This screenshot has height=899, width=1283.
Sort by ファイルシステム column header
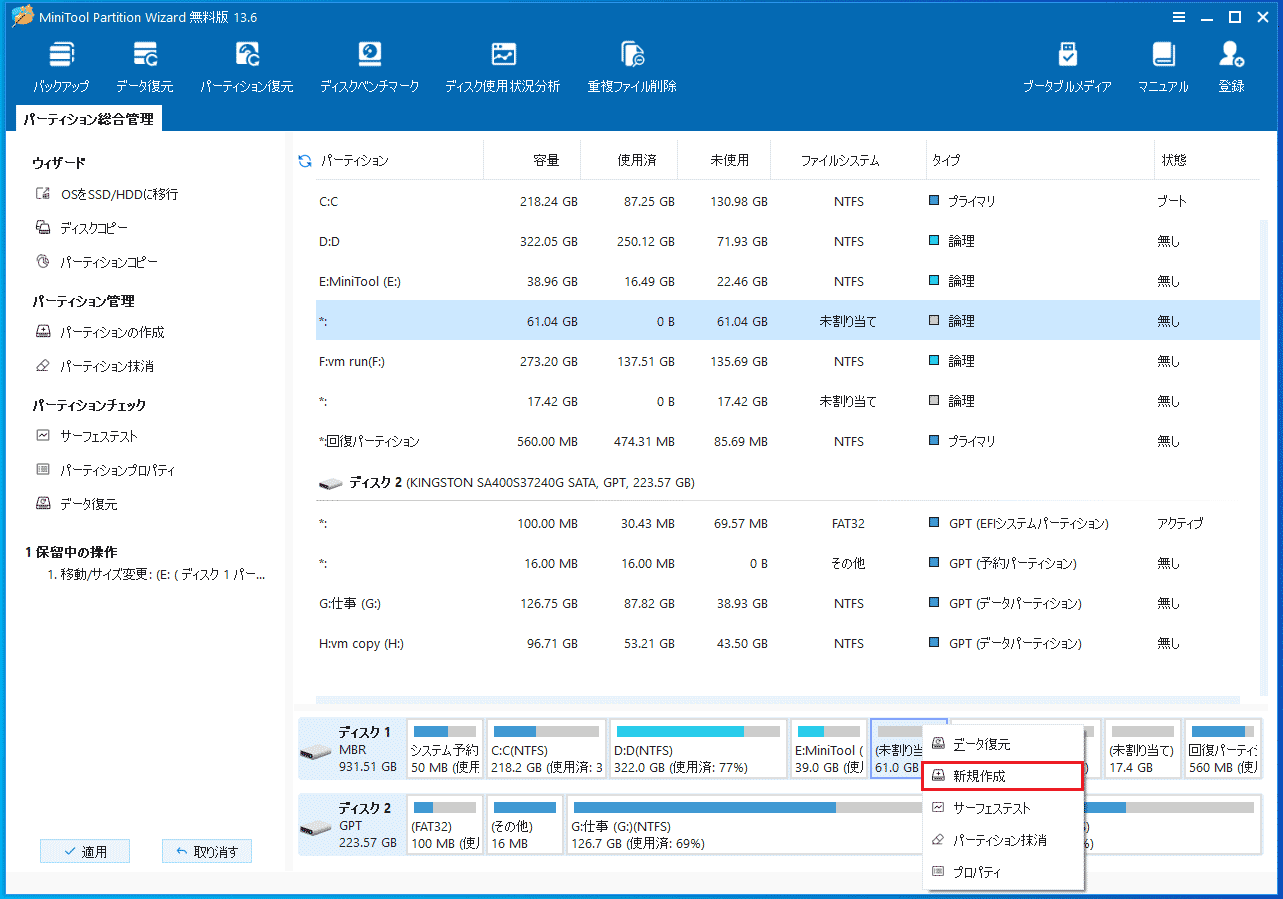click(x=840, y=160)
